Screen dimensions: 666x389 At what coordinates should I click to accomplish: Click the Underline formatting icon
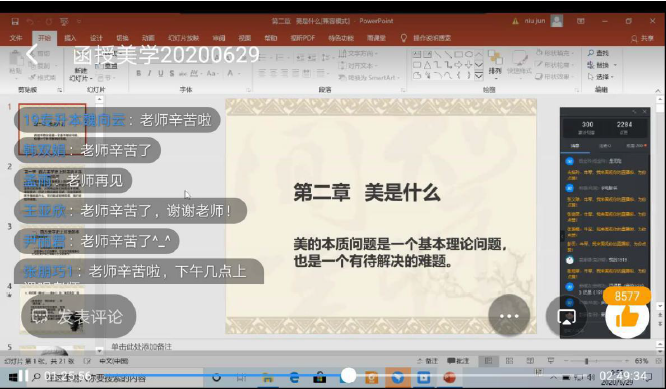point(161,73)
